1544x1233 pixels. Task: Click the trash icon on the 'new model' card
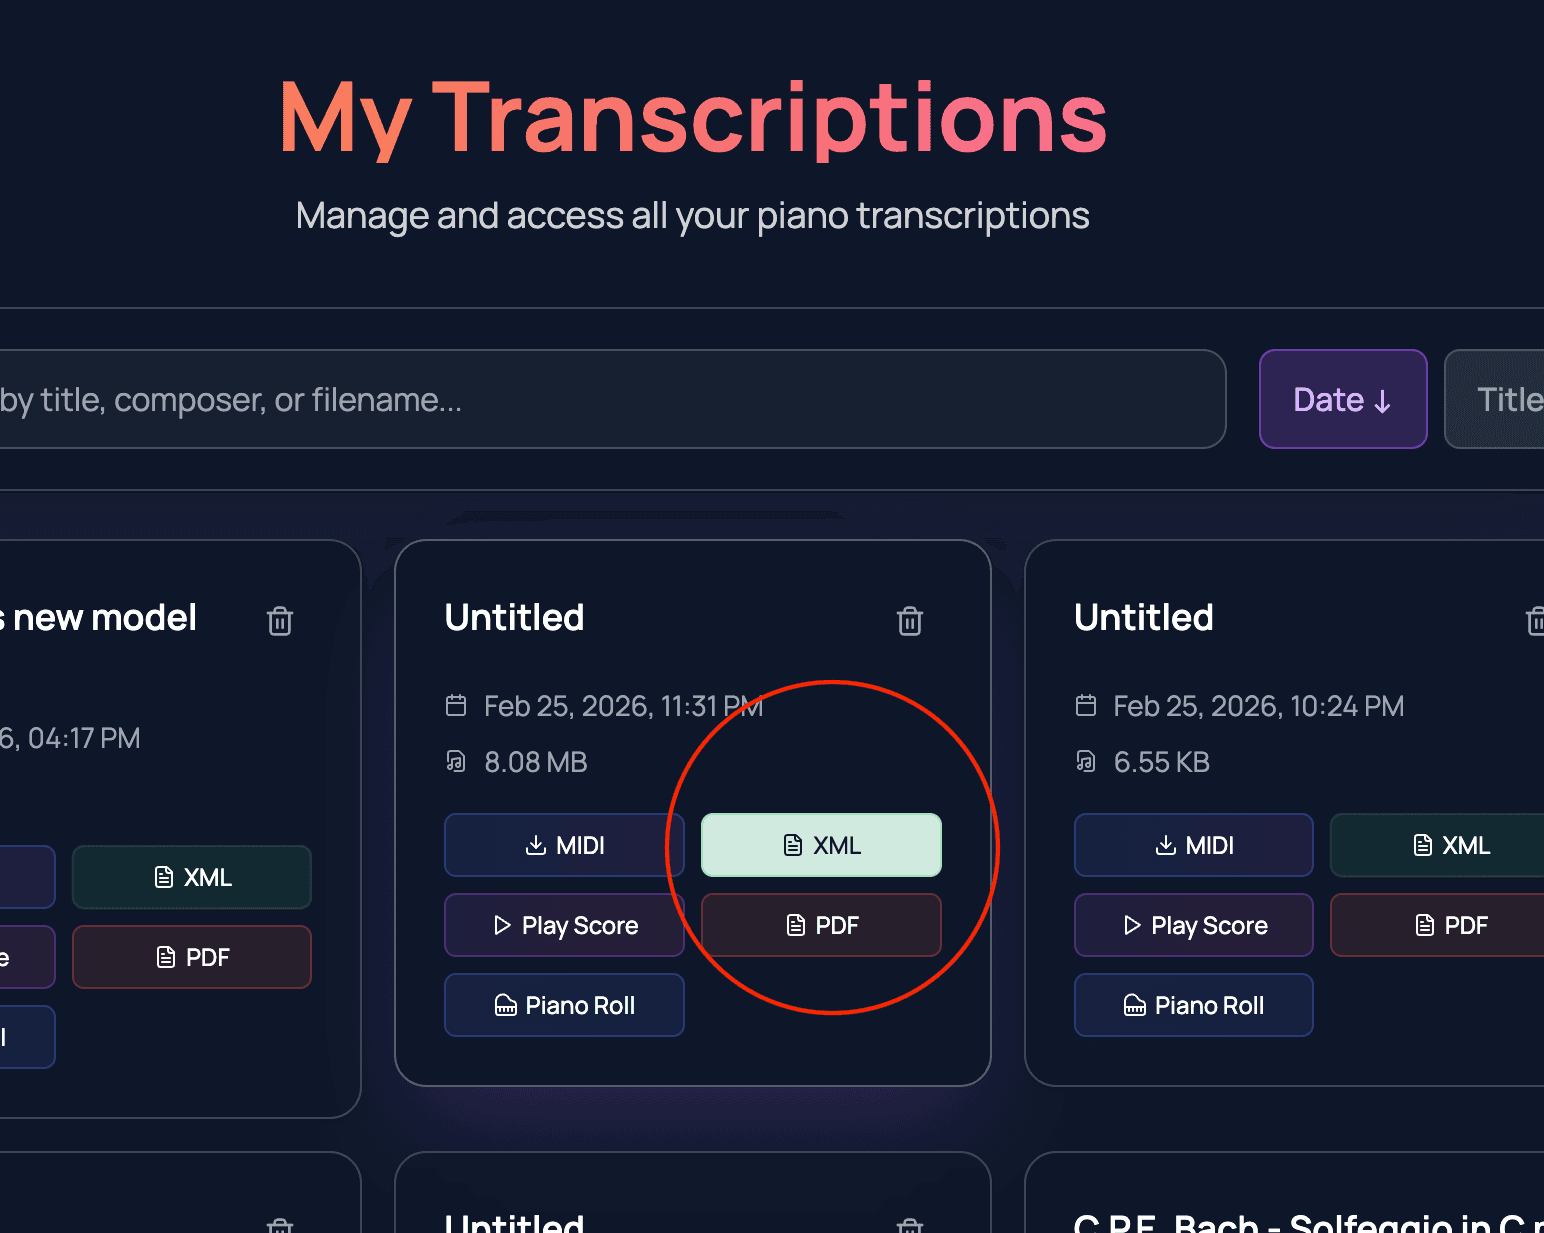coord(279,621)
